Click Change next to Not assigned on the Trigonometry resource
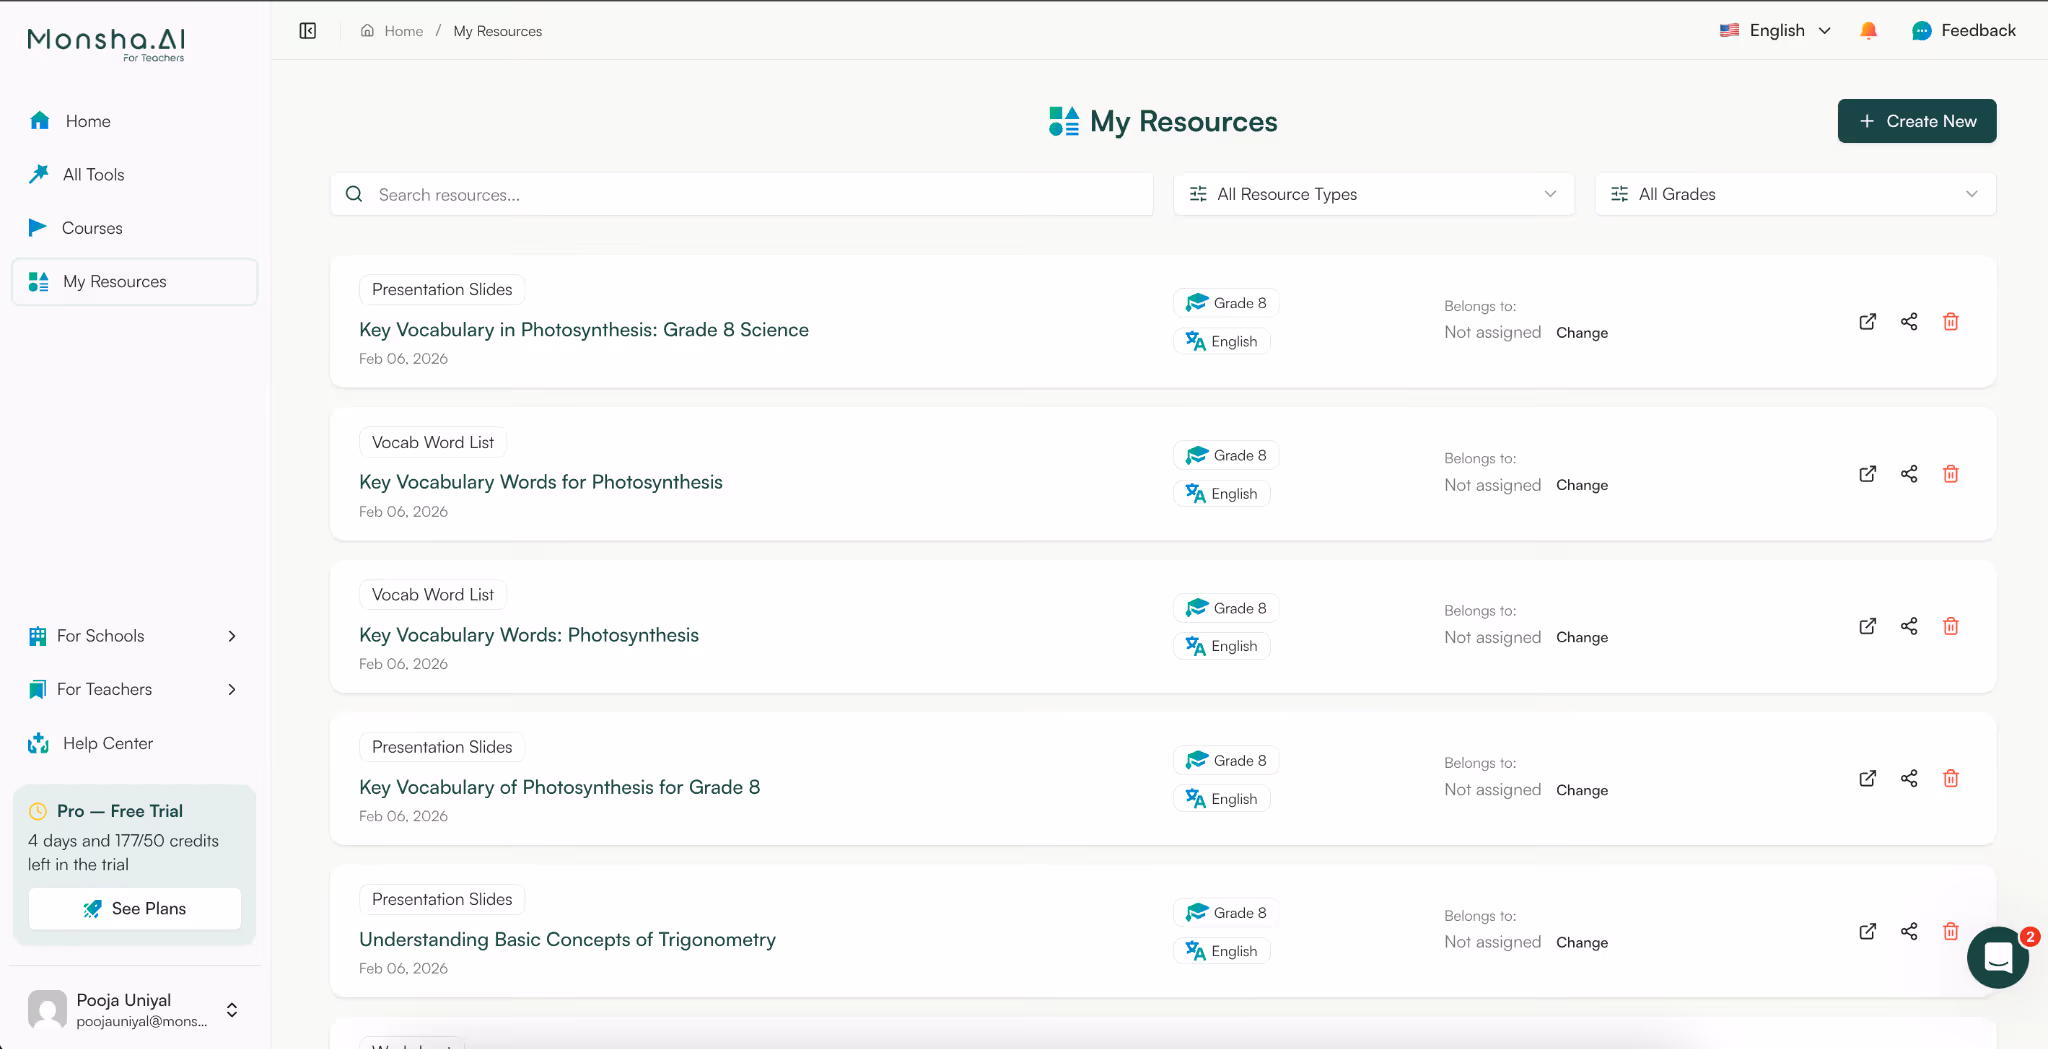 coord(1581,942)
